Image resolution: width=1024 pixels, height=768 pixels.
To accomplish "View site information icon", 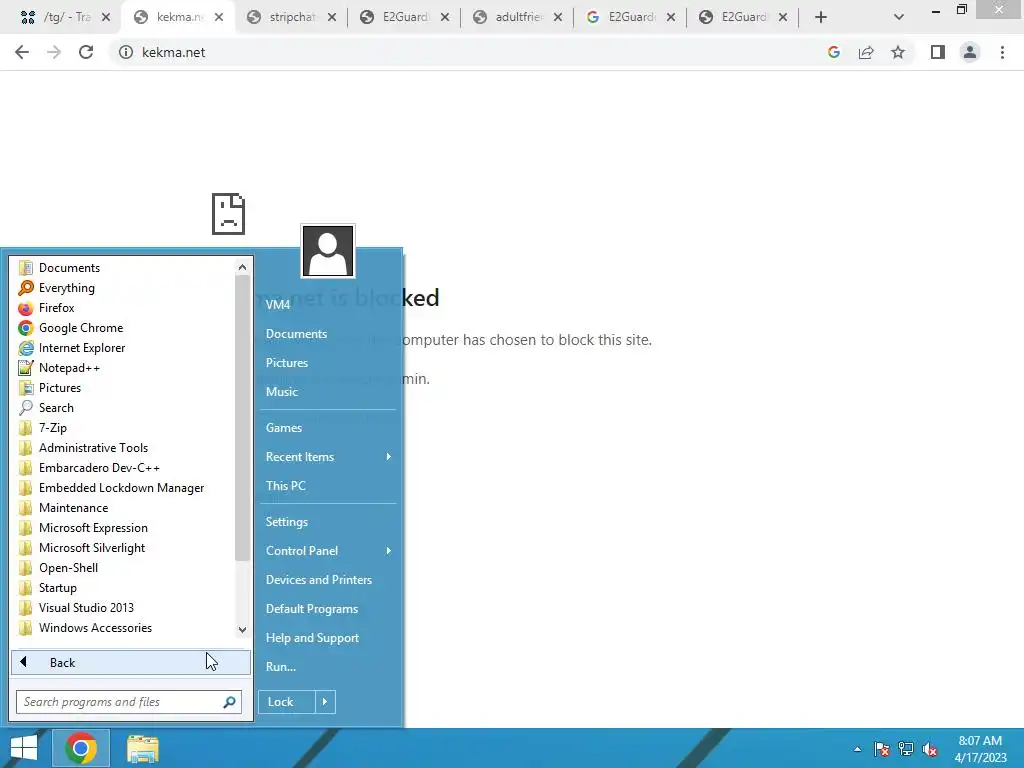I will pos(125,52).
